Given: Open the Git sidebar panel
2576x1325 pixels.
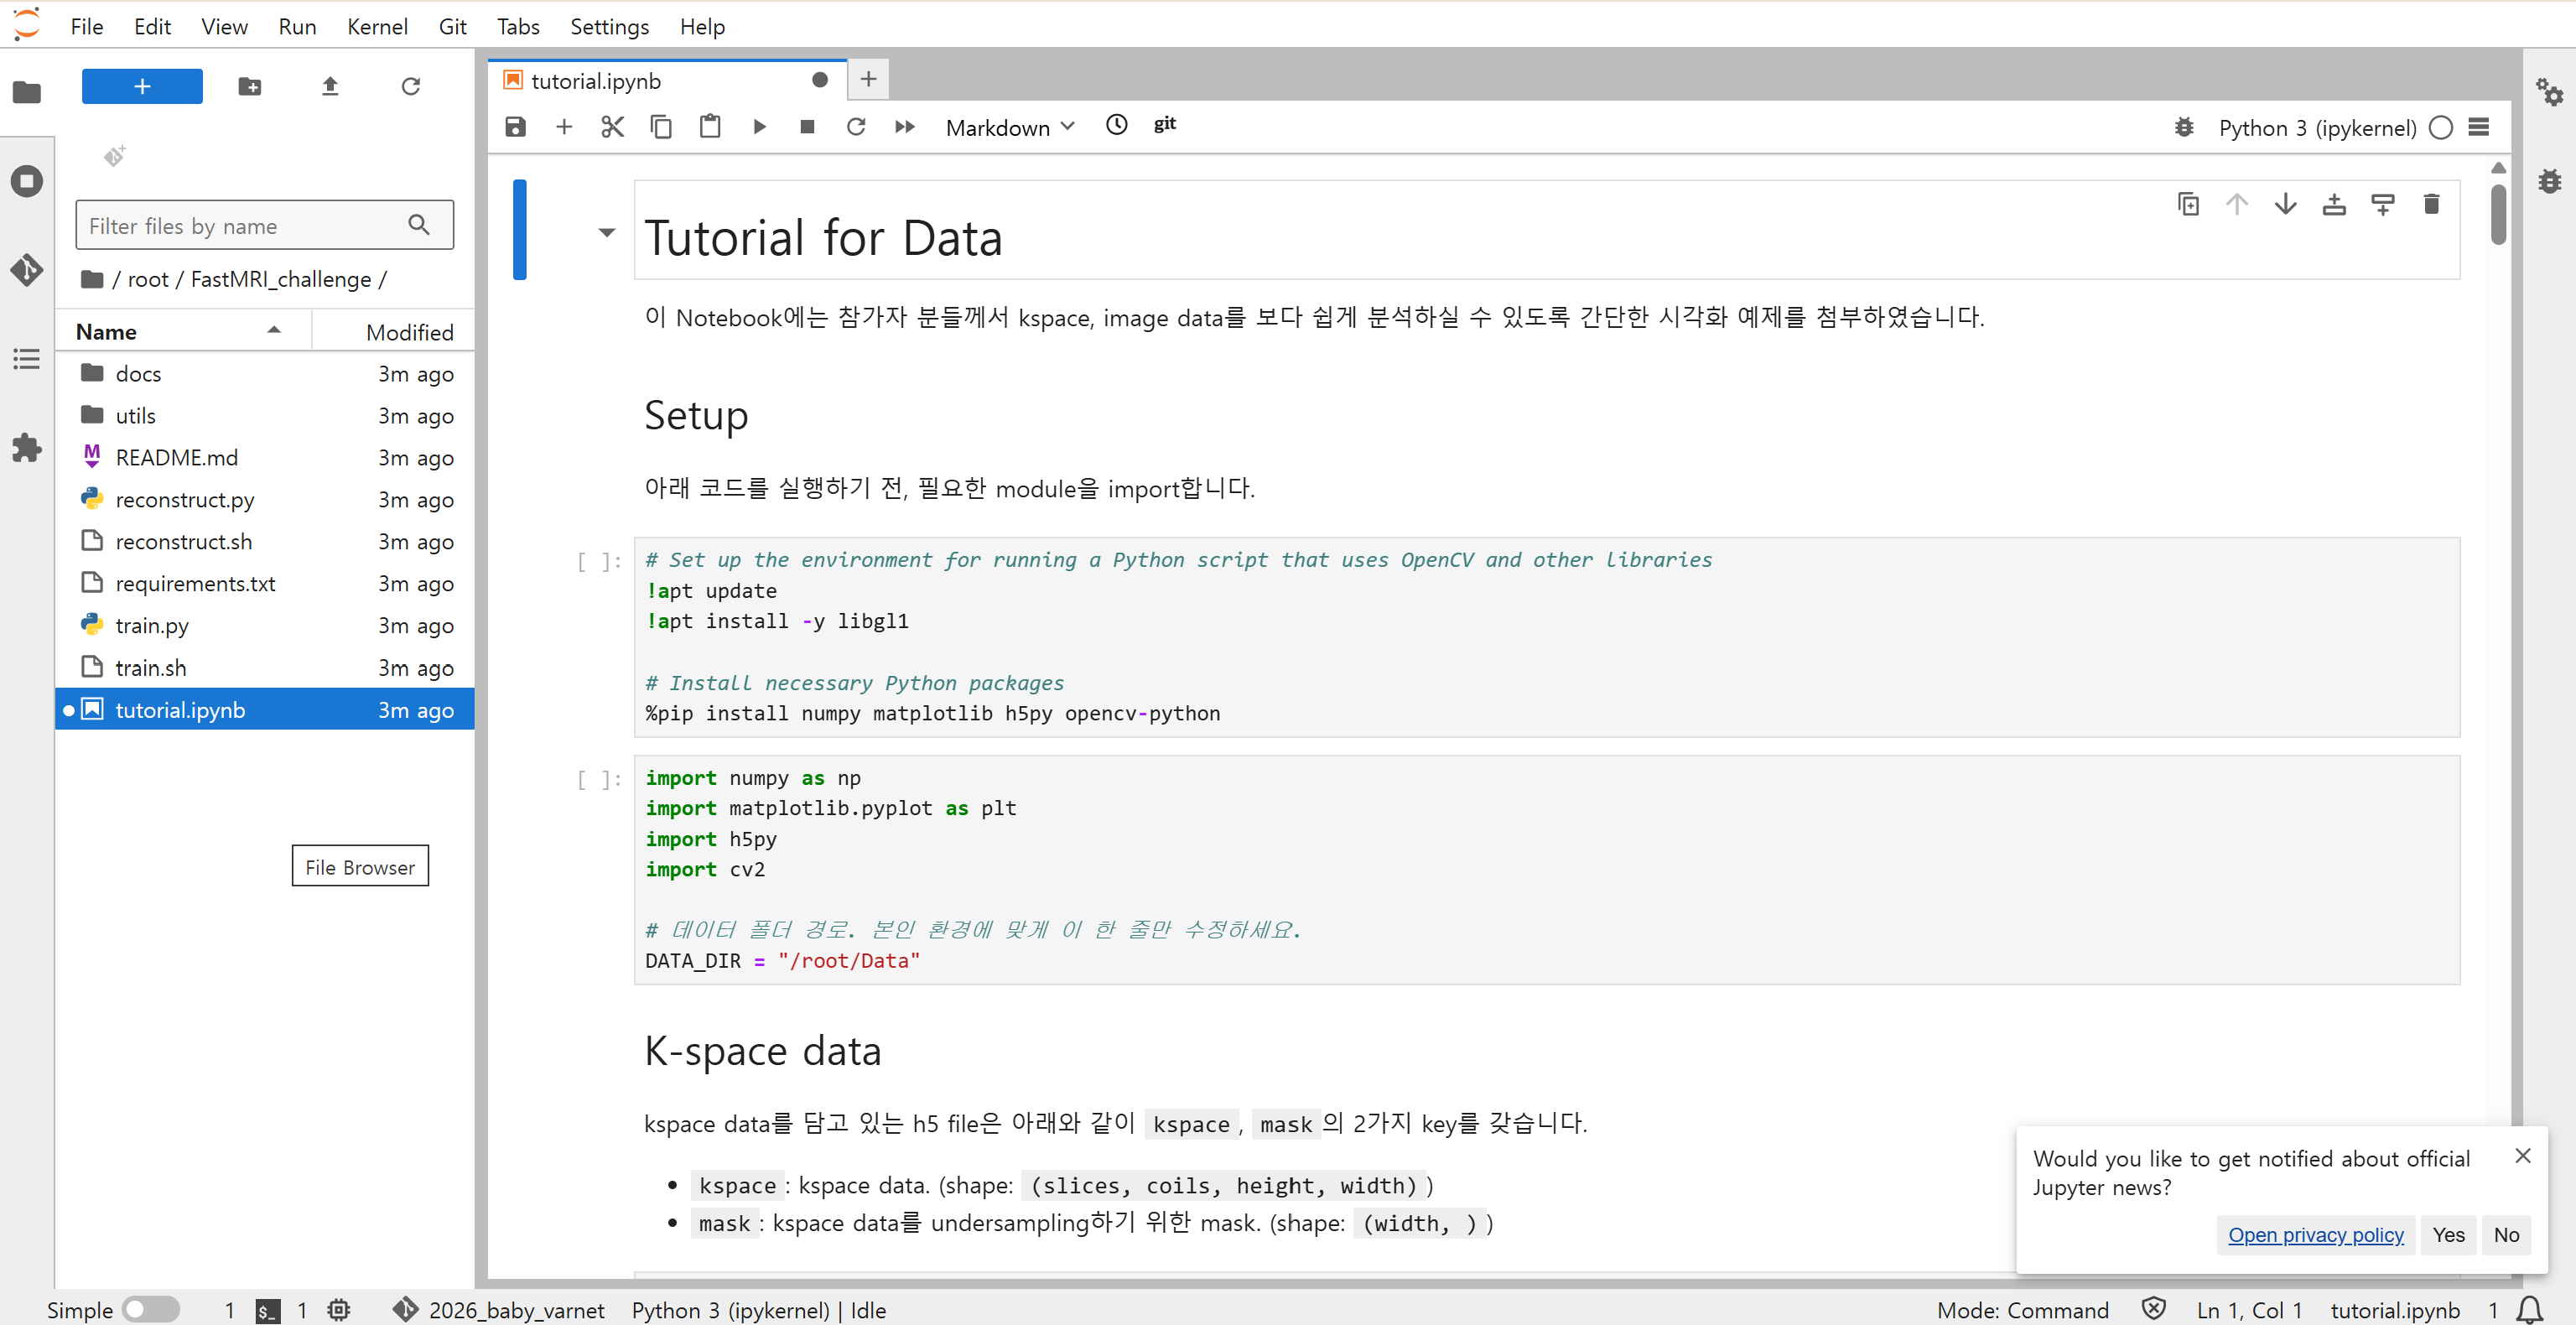Looking at the screenshot, I should coord(27,270).
